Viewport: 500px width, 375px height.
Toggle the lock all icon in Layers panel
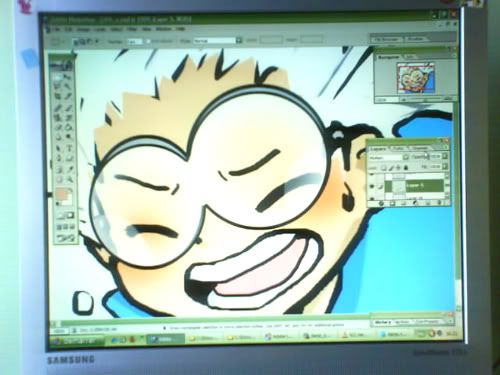406,168
